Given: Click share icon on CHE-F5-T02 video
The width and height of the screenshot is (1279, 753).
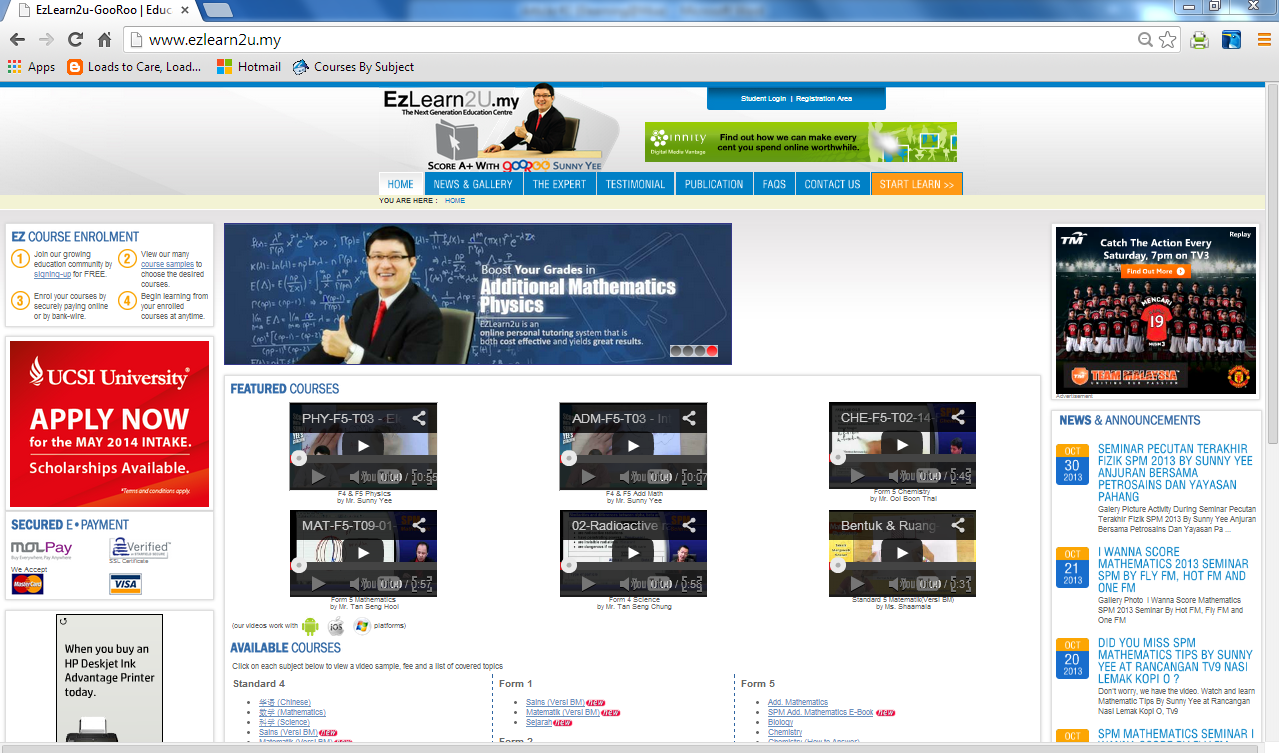Looking at the screenshot, I should [x=958, y=418].
